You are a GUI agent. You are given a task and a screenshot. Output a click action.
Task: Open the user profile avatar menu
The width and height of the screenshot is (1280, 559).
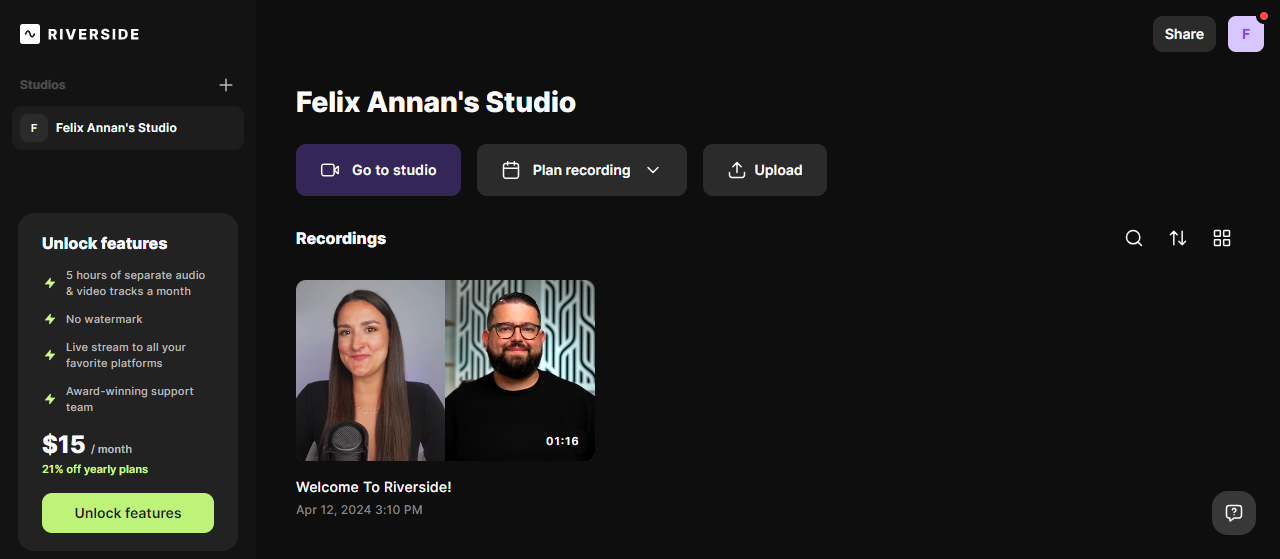click(x=1246, y=34)
